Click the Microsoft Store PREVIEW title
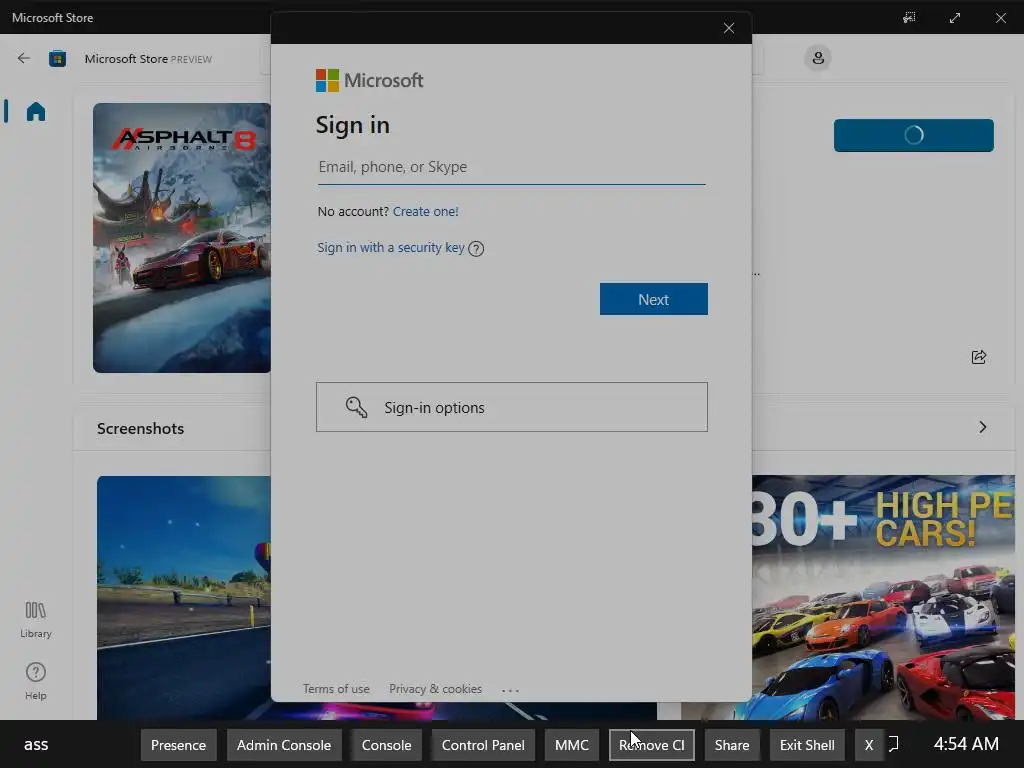1024x768 pixels. click(x=148, y=59)
